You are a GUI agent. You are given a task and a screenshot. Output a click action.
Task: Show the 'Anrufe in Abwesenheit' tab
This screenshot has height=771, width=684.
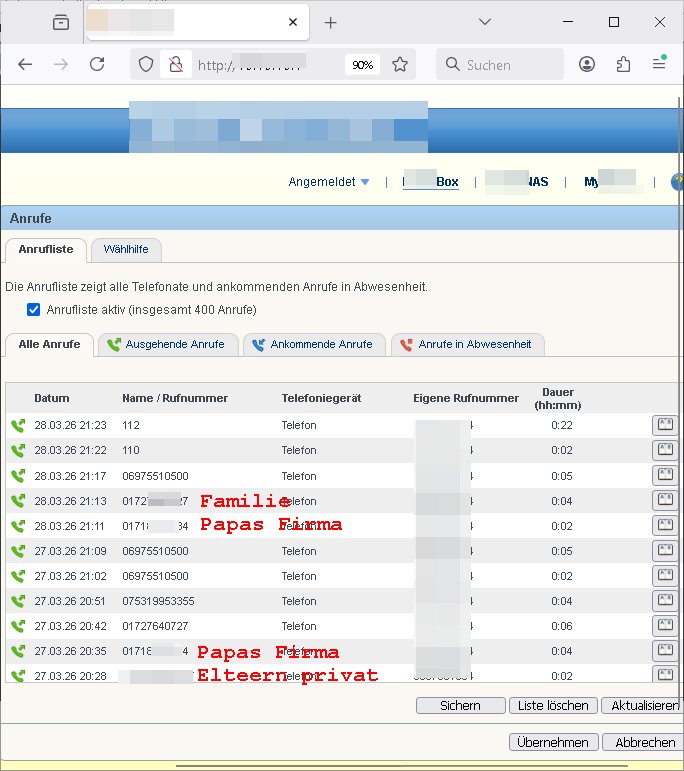(467, 344)
